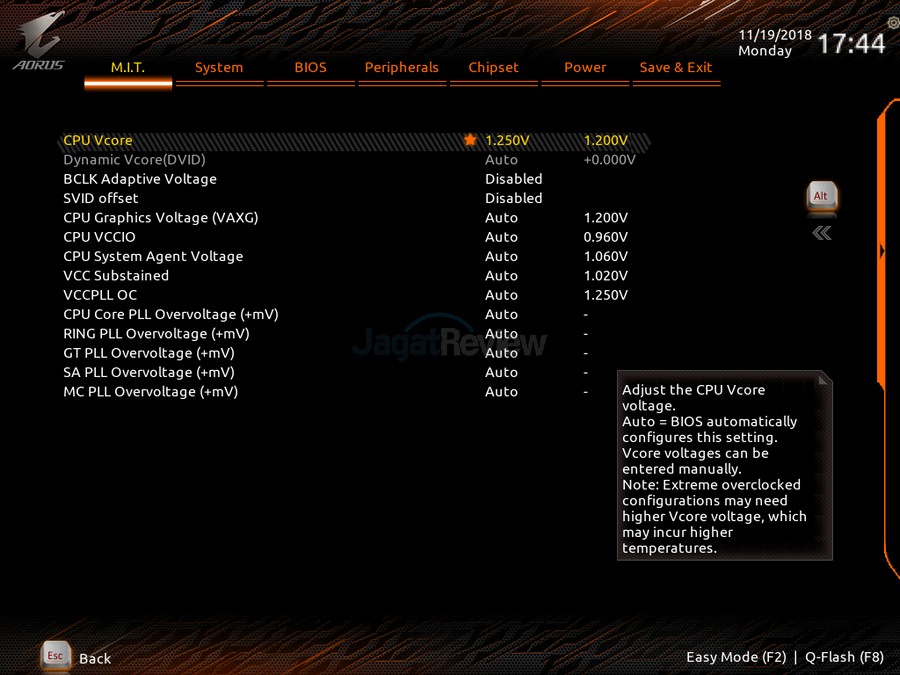
Task: Open the Chipset tab
Action: (x=493, y=68)
